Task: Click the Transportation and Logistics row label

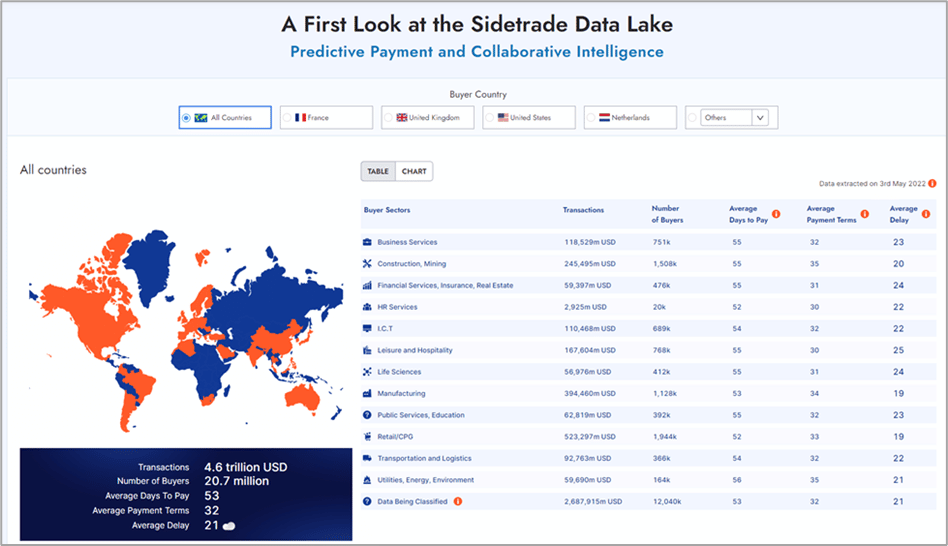Action: [x=424, y=458]
